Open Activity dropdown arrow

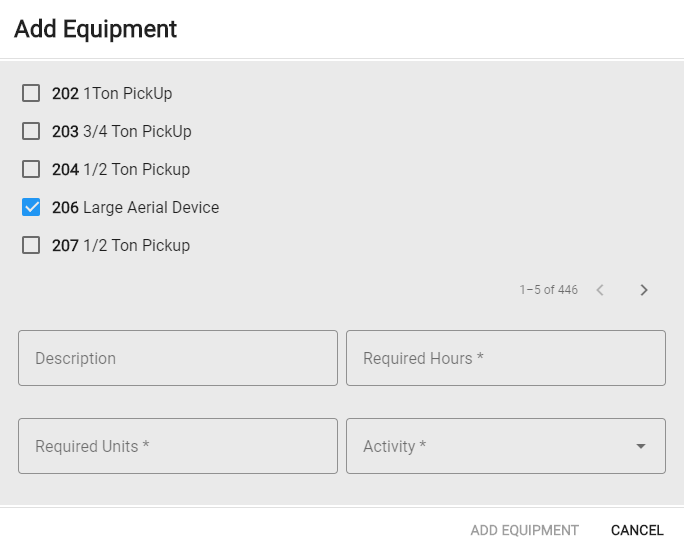pyautogui.click(x=640, y=446)
